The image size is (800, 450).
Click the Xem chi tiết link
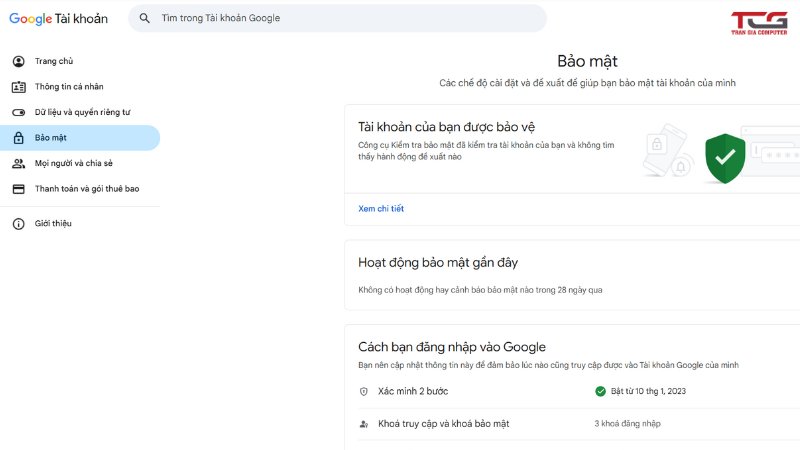pos(381,209)
